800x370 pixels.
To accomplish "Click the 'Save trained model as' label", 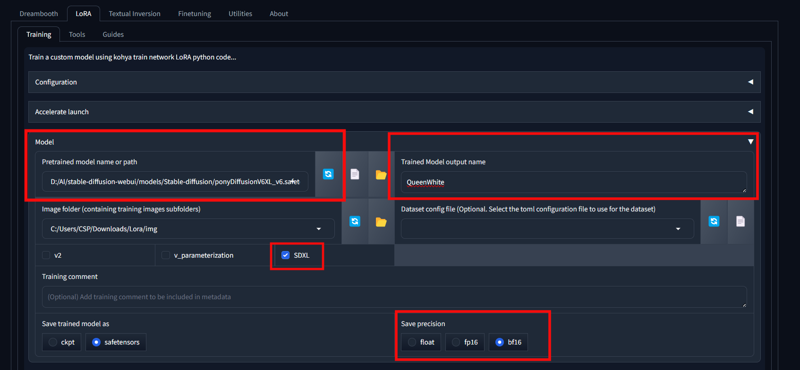I will point(76,324).
